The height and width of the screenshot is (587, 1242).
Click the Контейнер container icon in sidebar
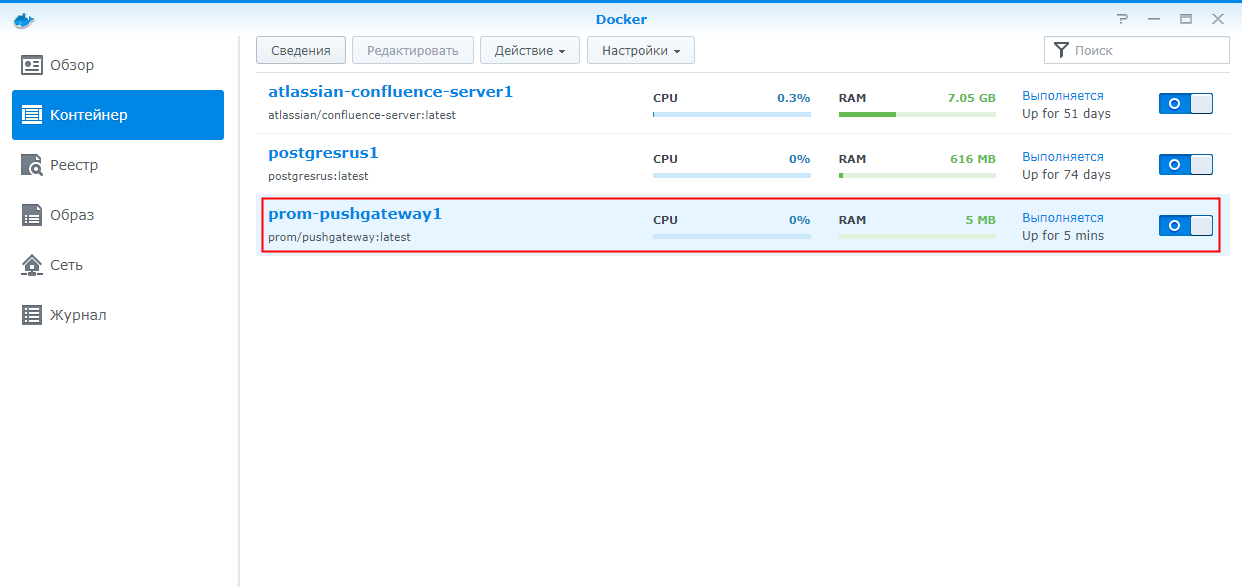pyautogui.click(x=33, y=115)
